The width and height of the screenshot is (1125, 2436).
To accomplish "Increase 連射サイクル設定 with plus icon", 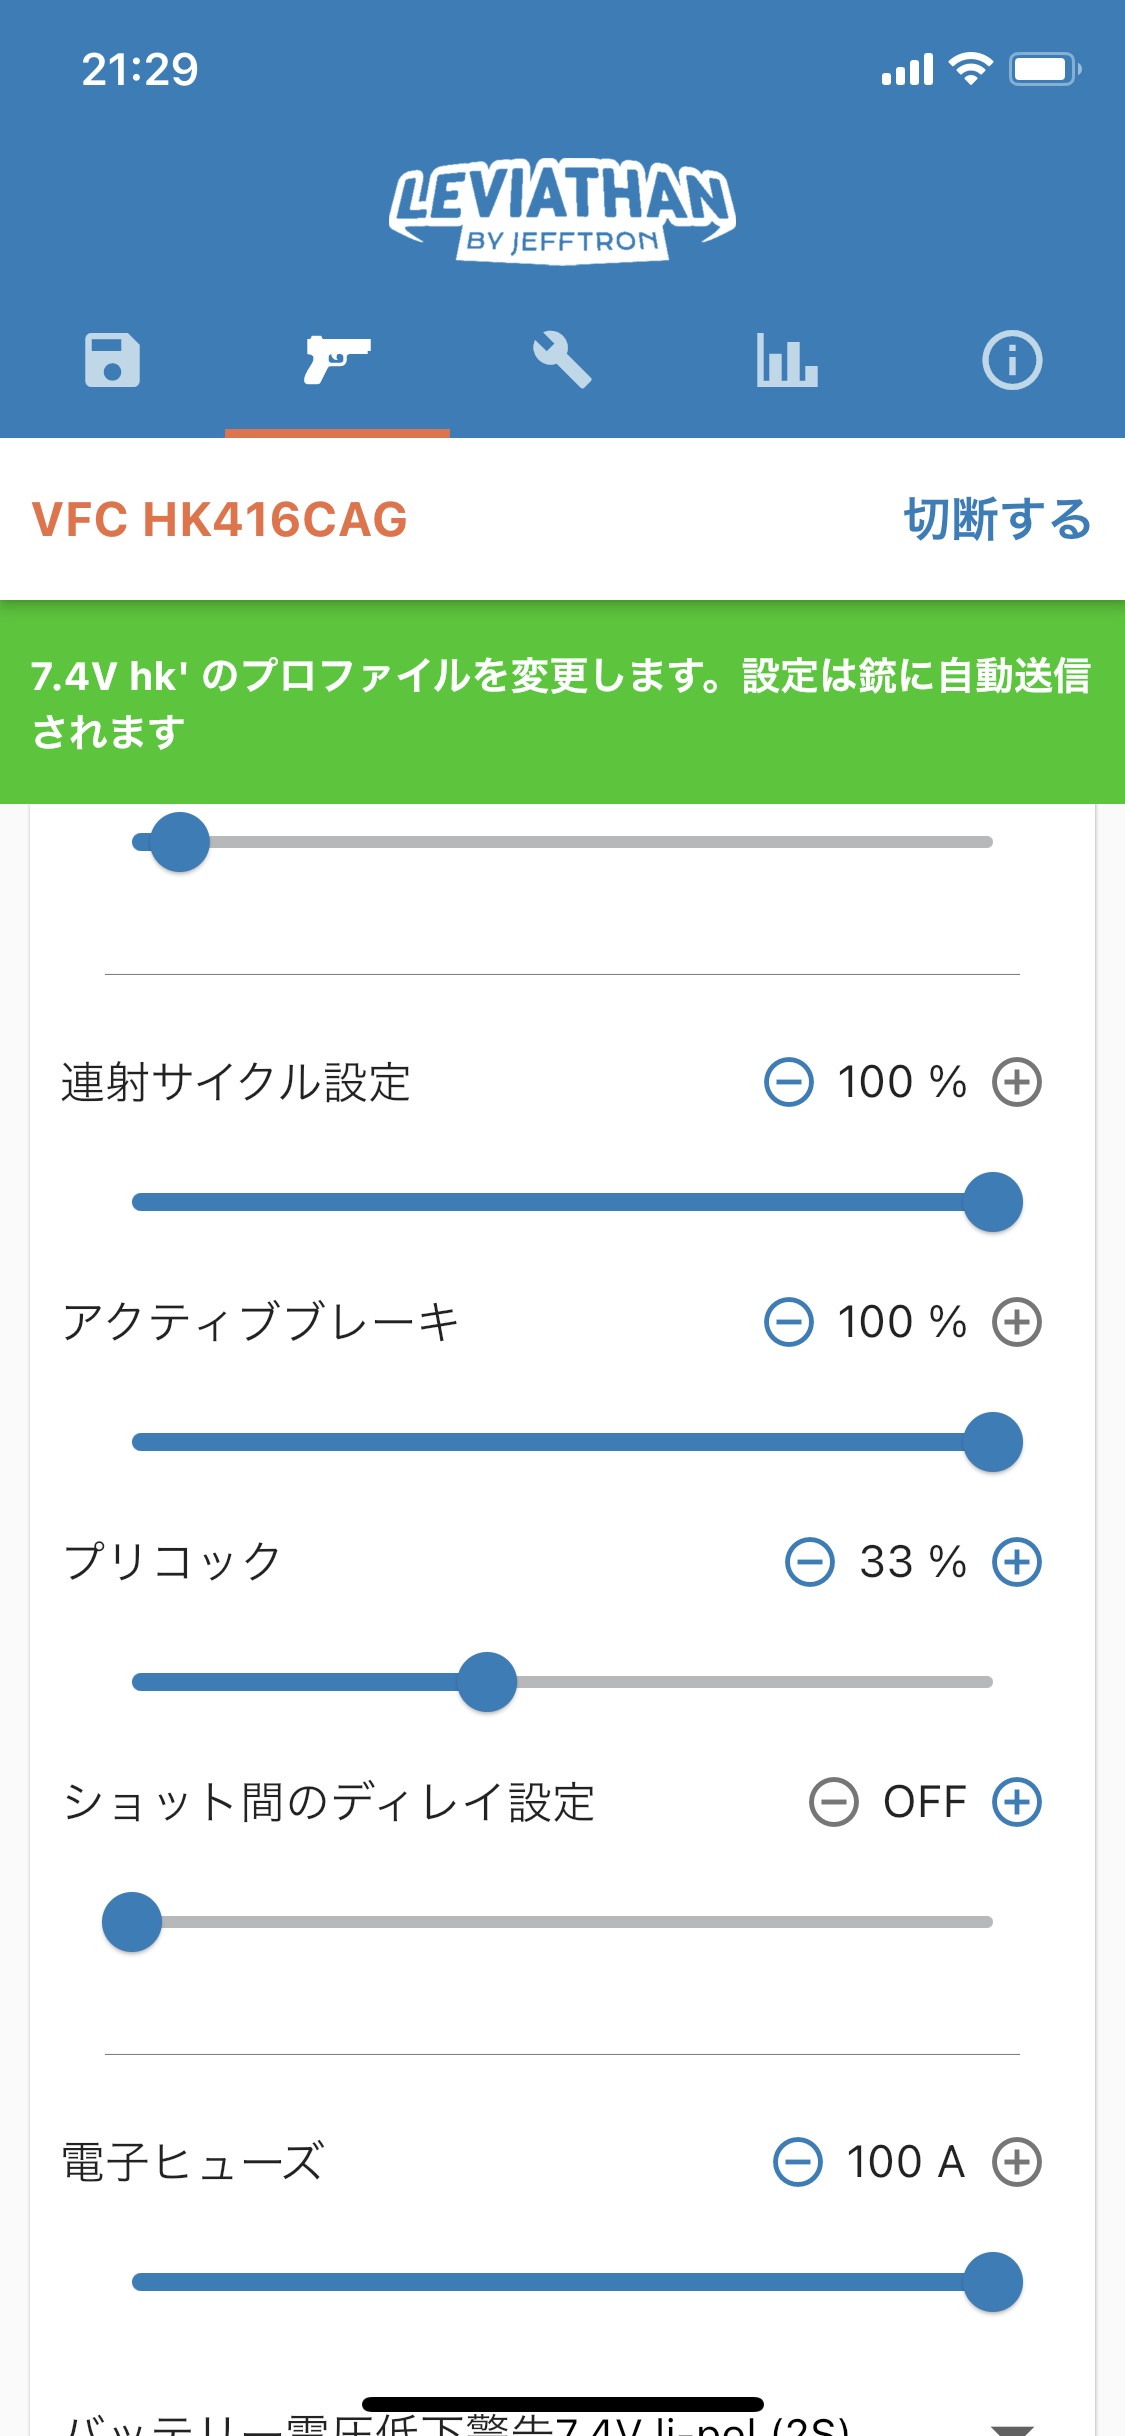I will point(1017,1082).
